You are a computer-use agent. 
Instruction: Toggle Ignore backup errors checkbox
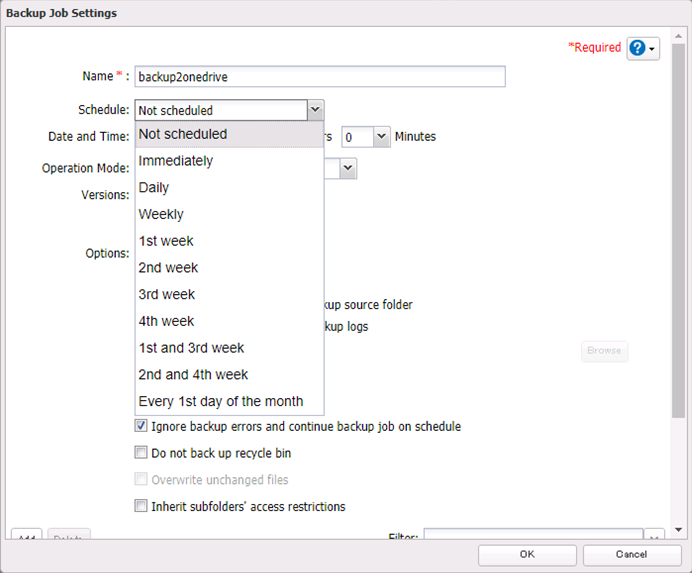pos(141,426)
